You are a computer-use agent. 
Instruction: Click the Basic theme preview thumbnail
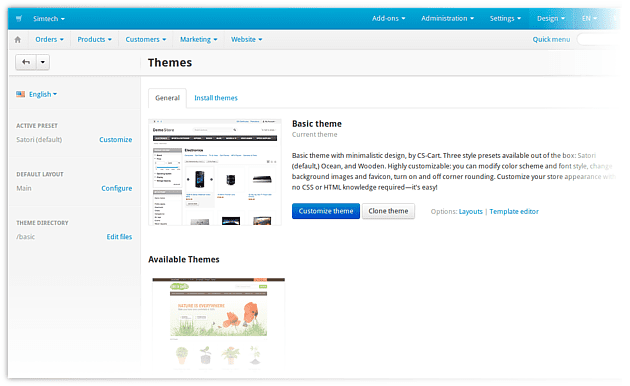pyautogui.click(x=215, y=172)
